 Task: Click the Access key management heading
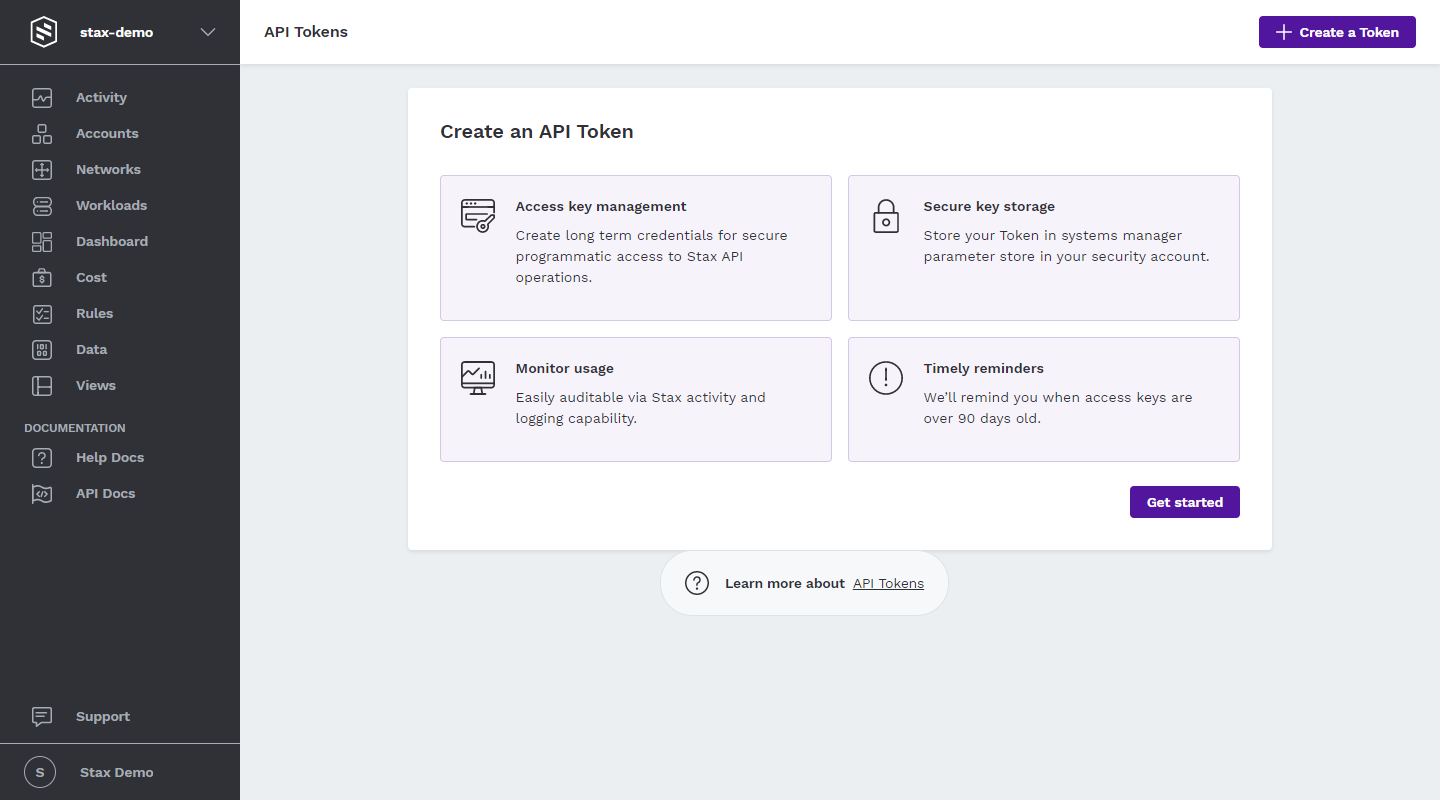601,207
